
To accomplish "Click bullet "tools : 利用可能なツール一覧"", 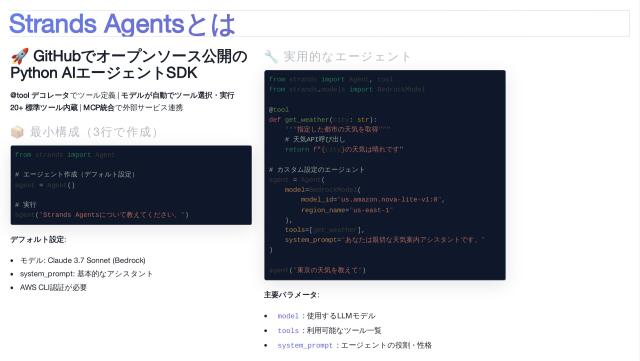I will tap(329, 331).
